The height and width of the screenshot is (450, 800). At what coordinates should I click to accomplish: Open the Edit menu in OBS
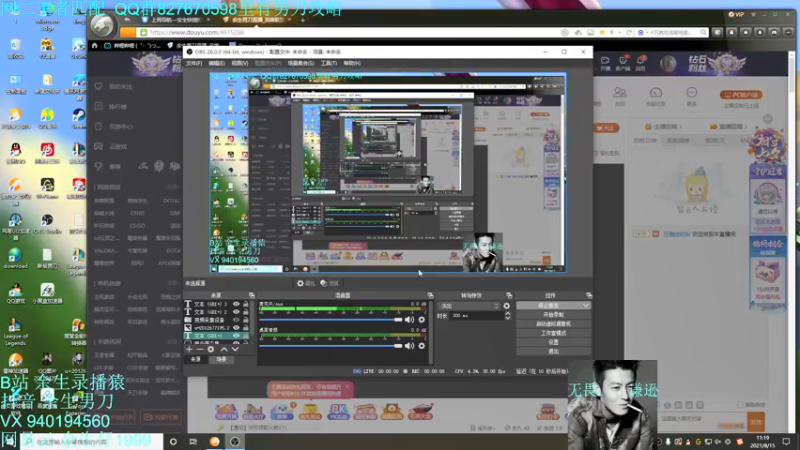[x=216, y=63]
